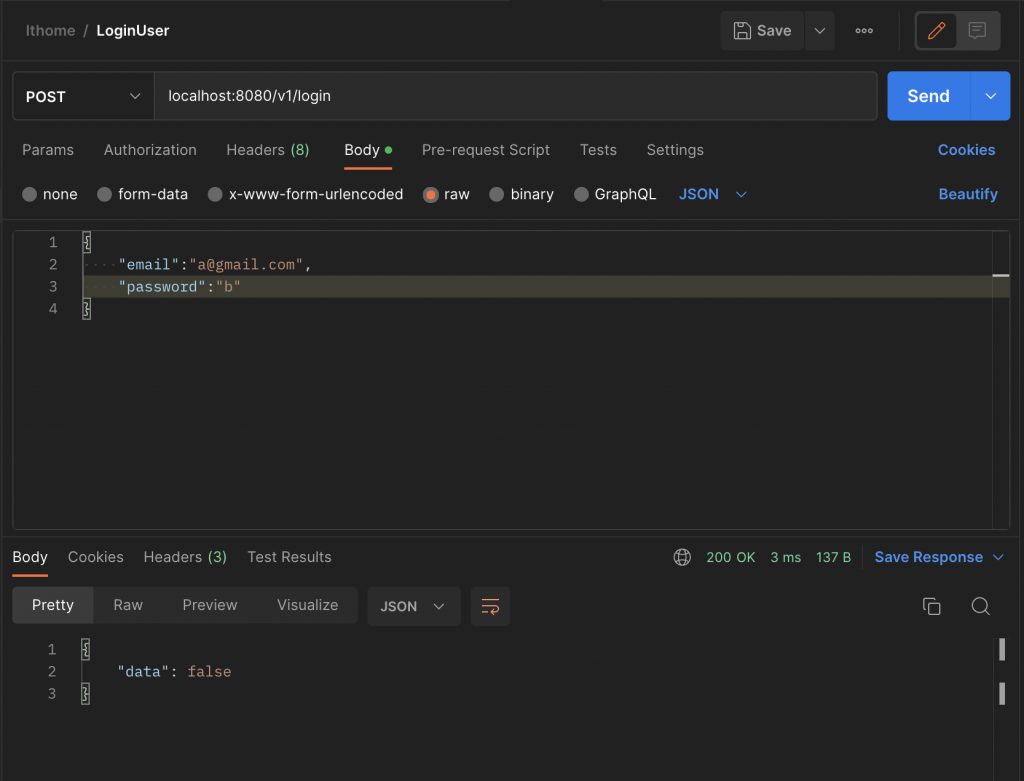This screenshot has width=1024, height=781.
Task: Click the request URL input field
Action: [515, 96]
